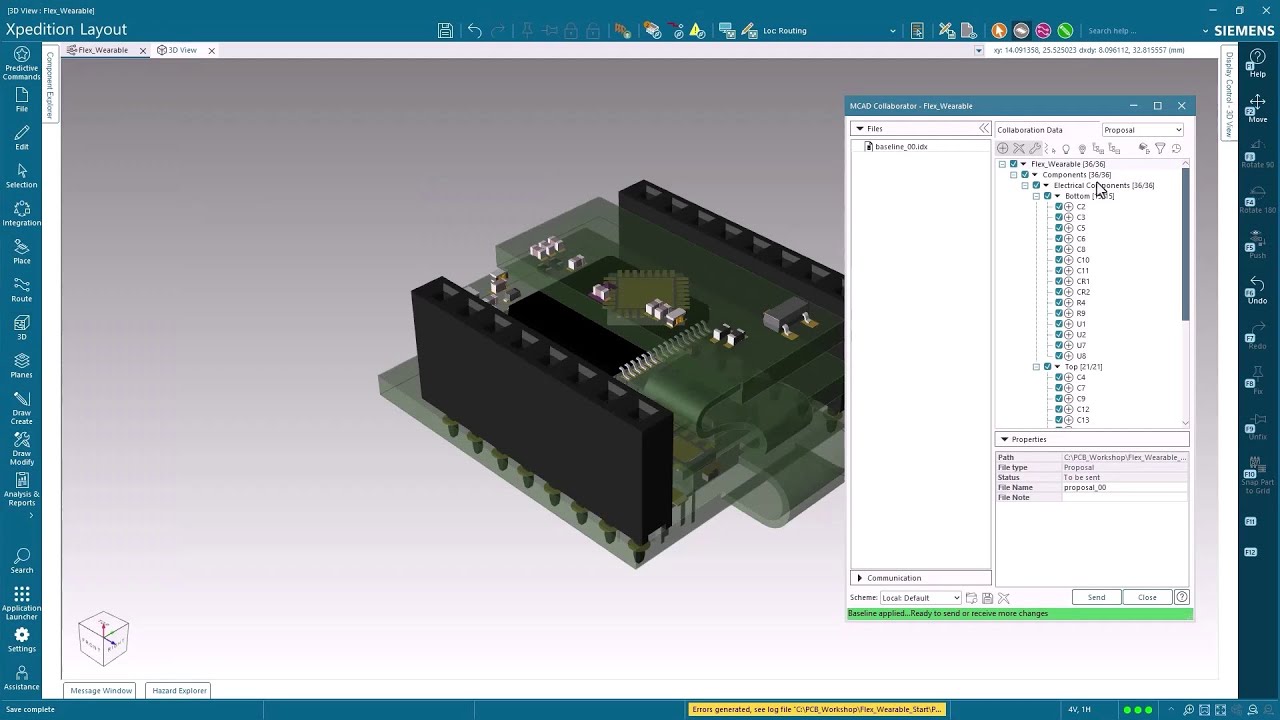Toggle the Top [21/21] group checkbox
The height and width of the screenshot is (720, 1280).
pyautogui.click(x=1047, y=367)
